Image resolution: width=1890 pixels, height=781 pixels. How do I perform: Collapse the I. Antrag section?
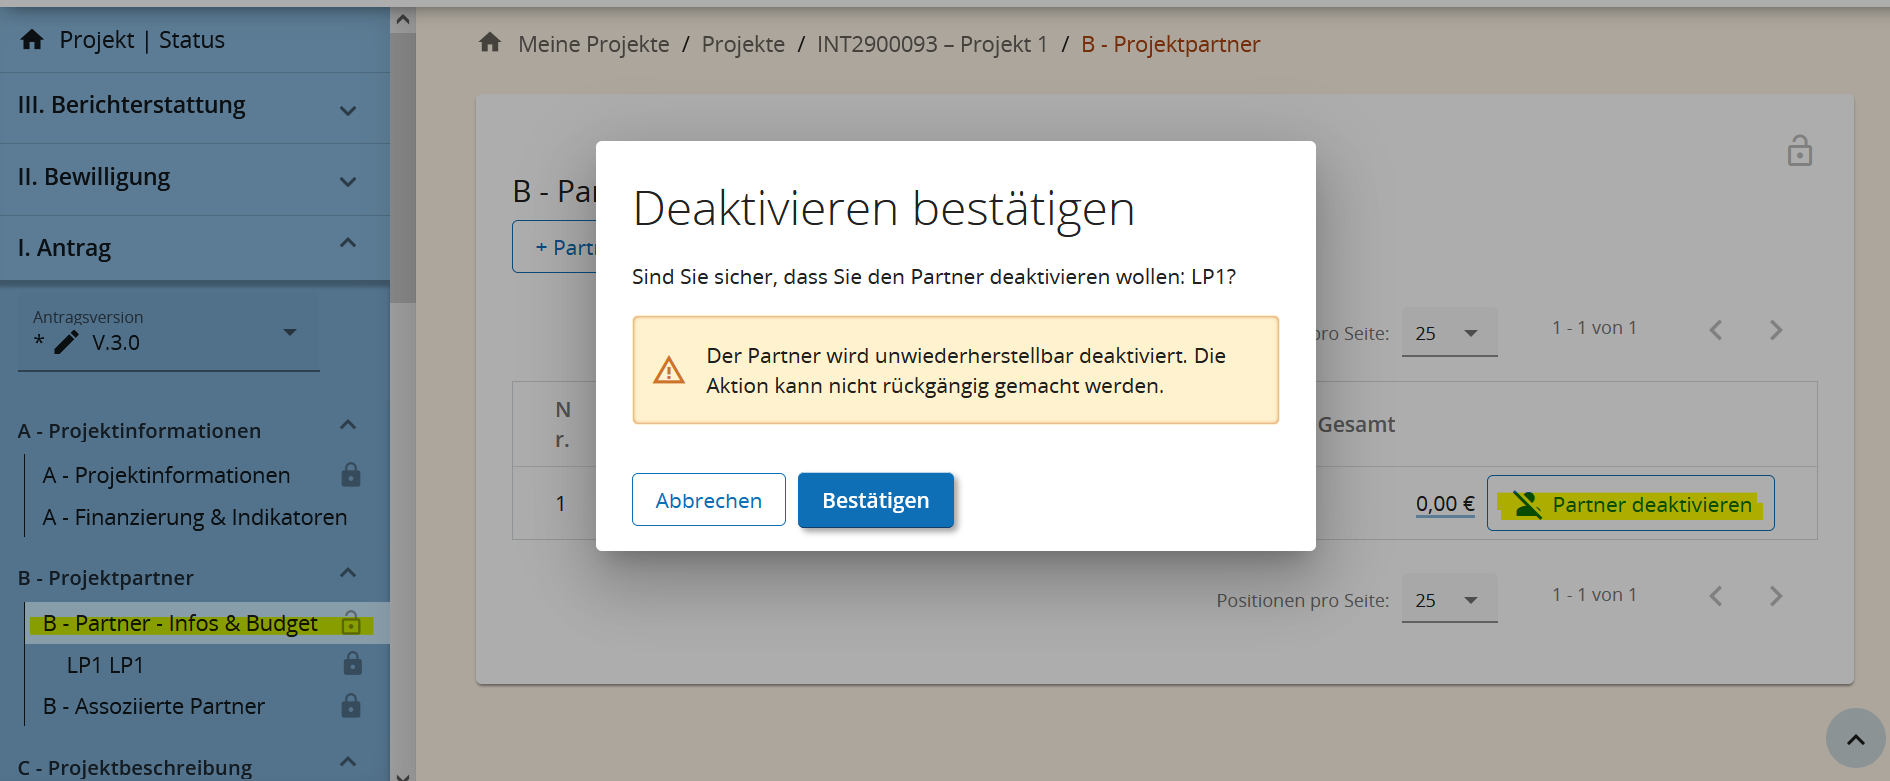pyautogui.click(x=347, y=243)
